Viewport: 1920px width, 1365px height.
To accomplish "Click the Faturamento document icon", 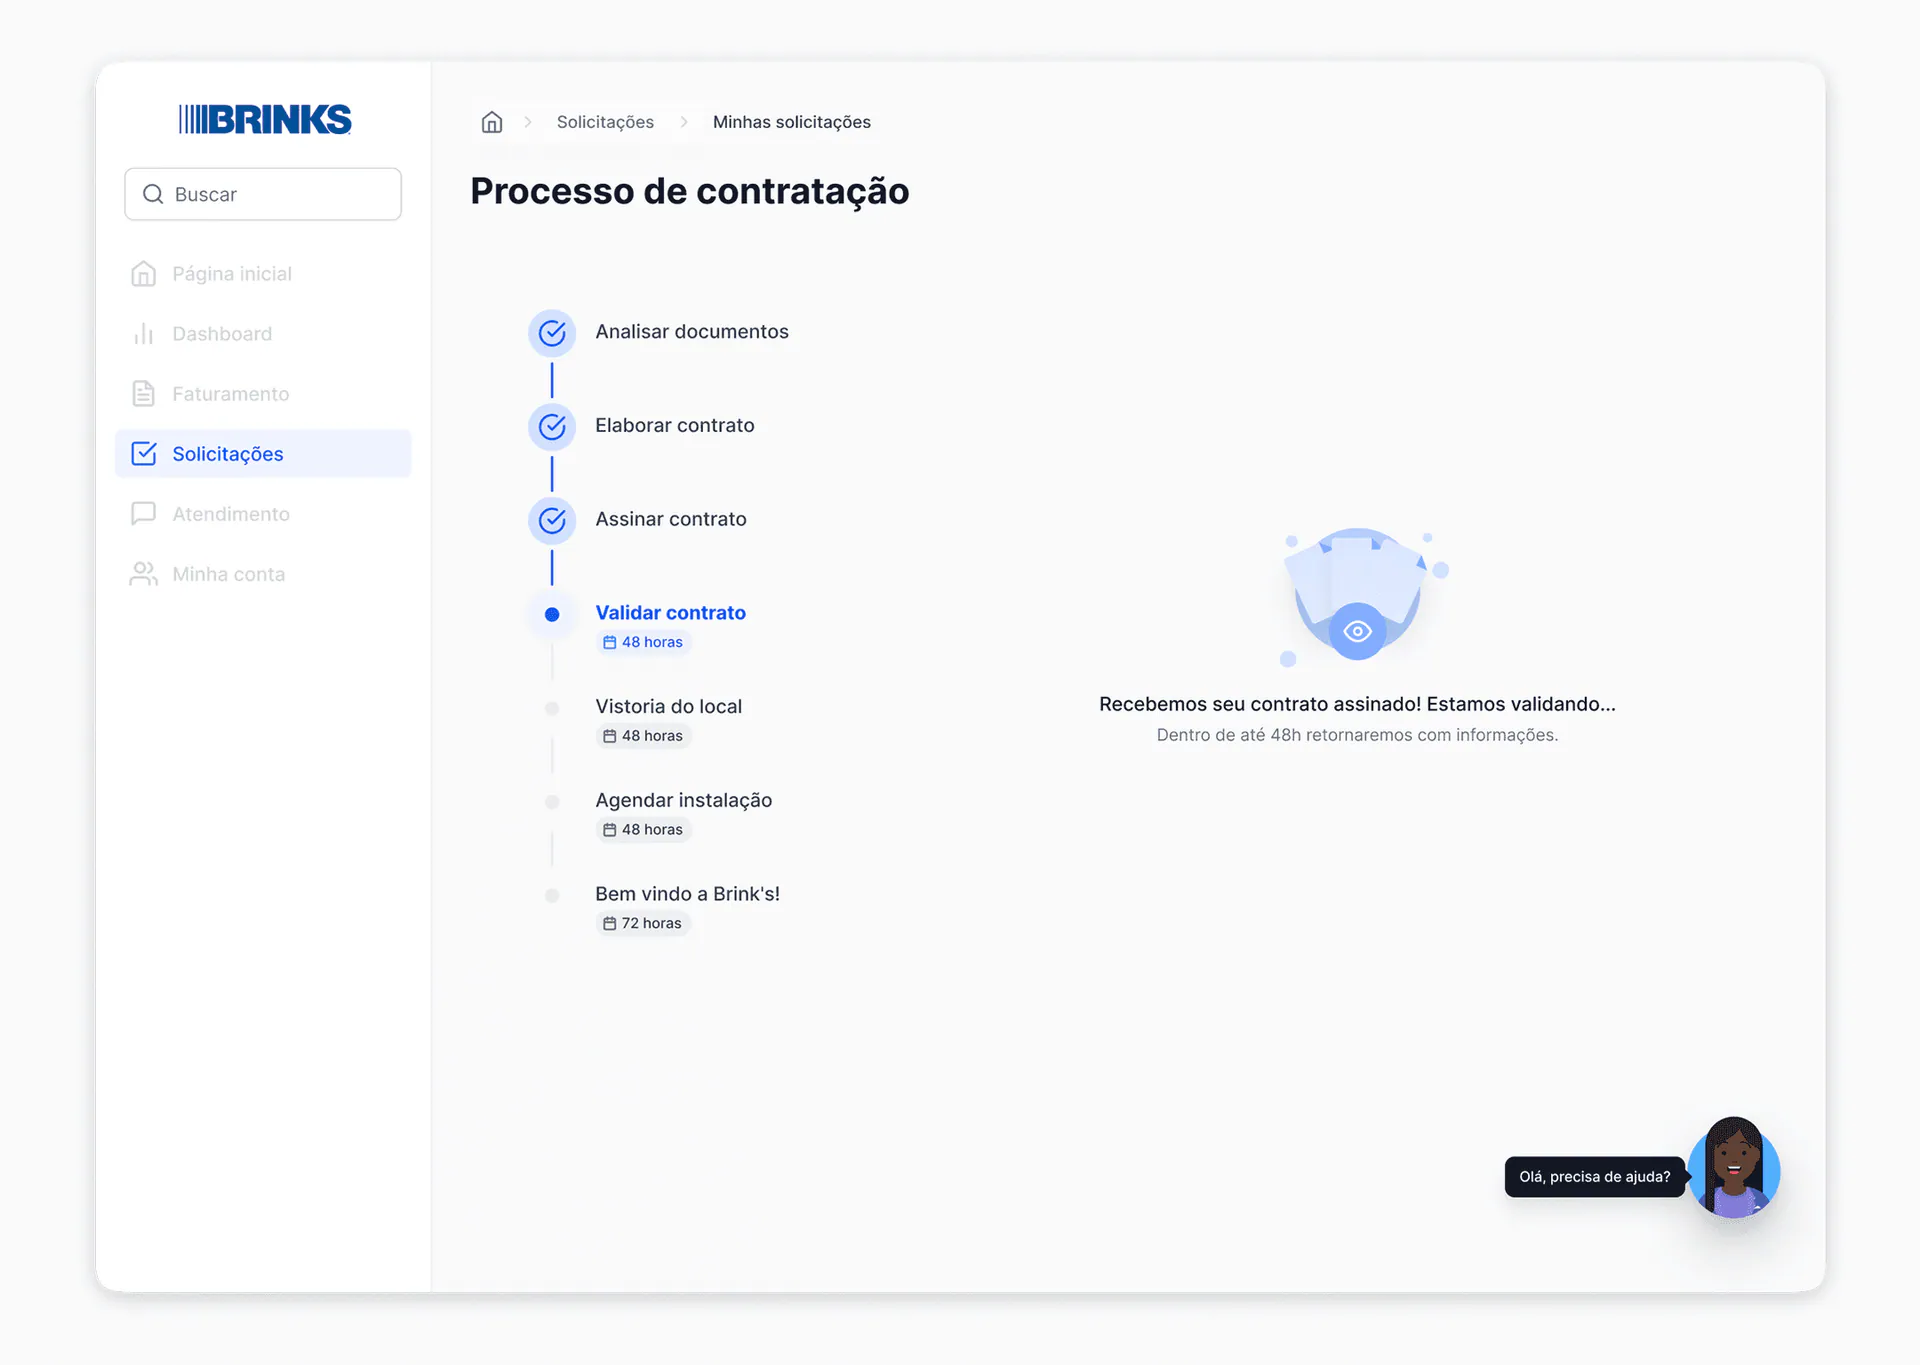I will tap(144, 394).
